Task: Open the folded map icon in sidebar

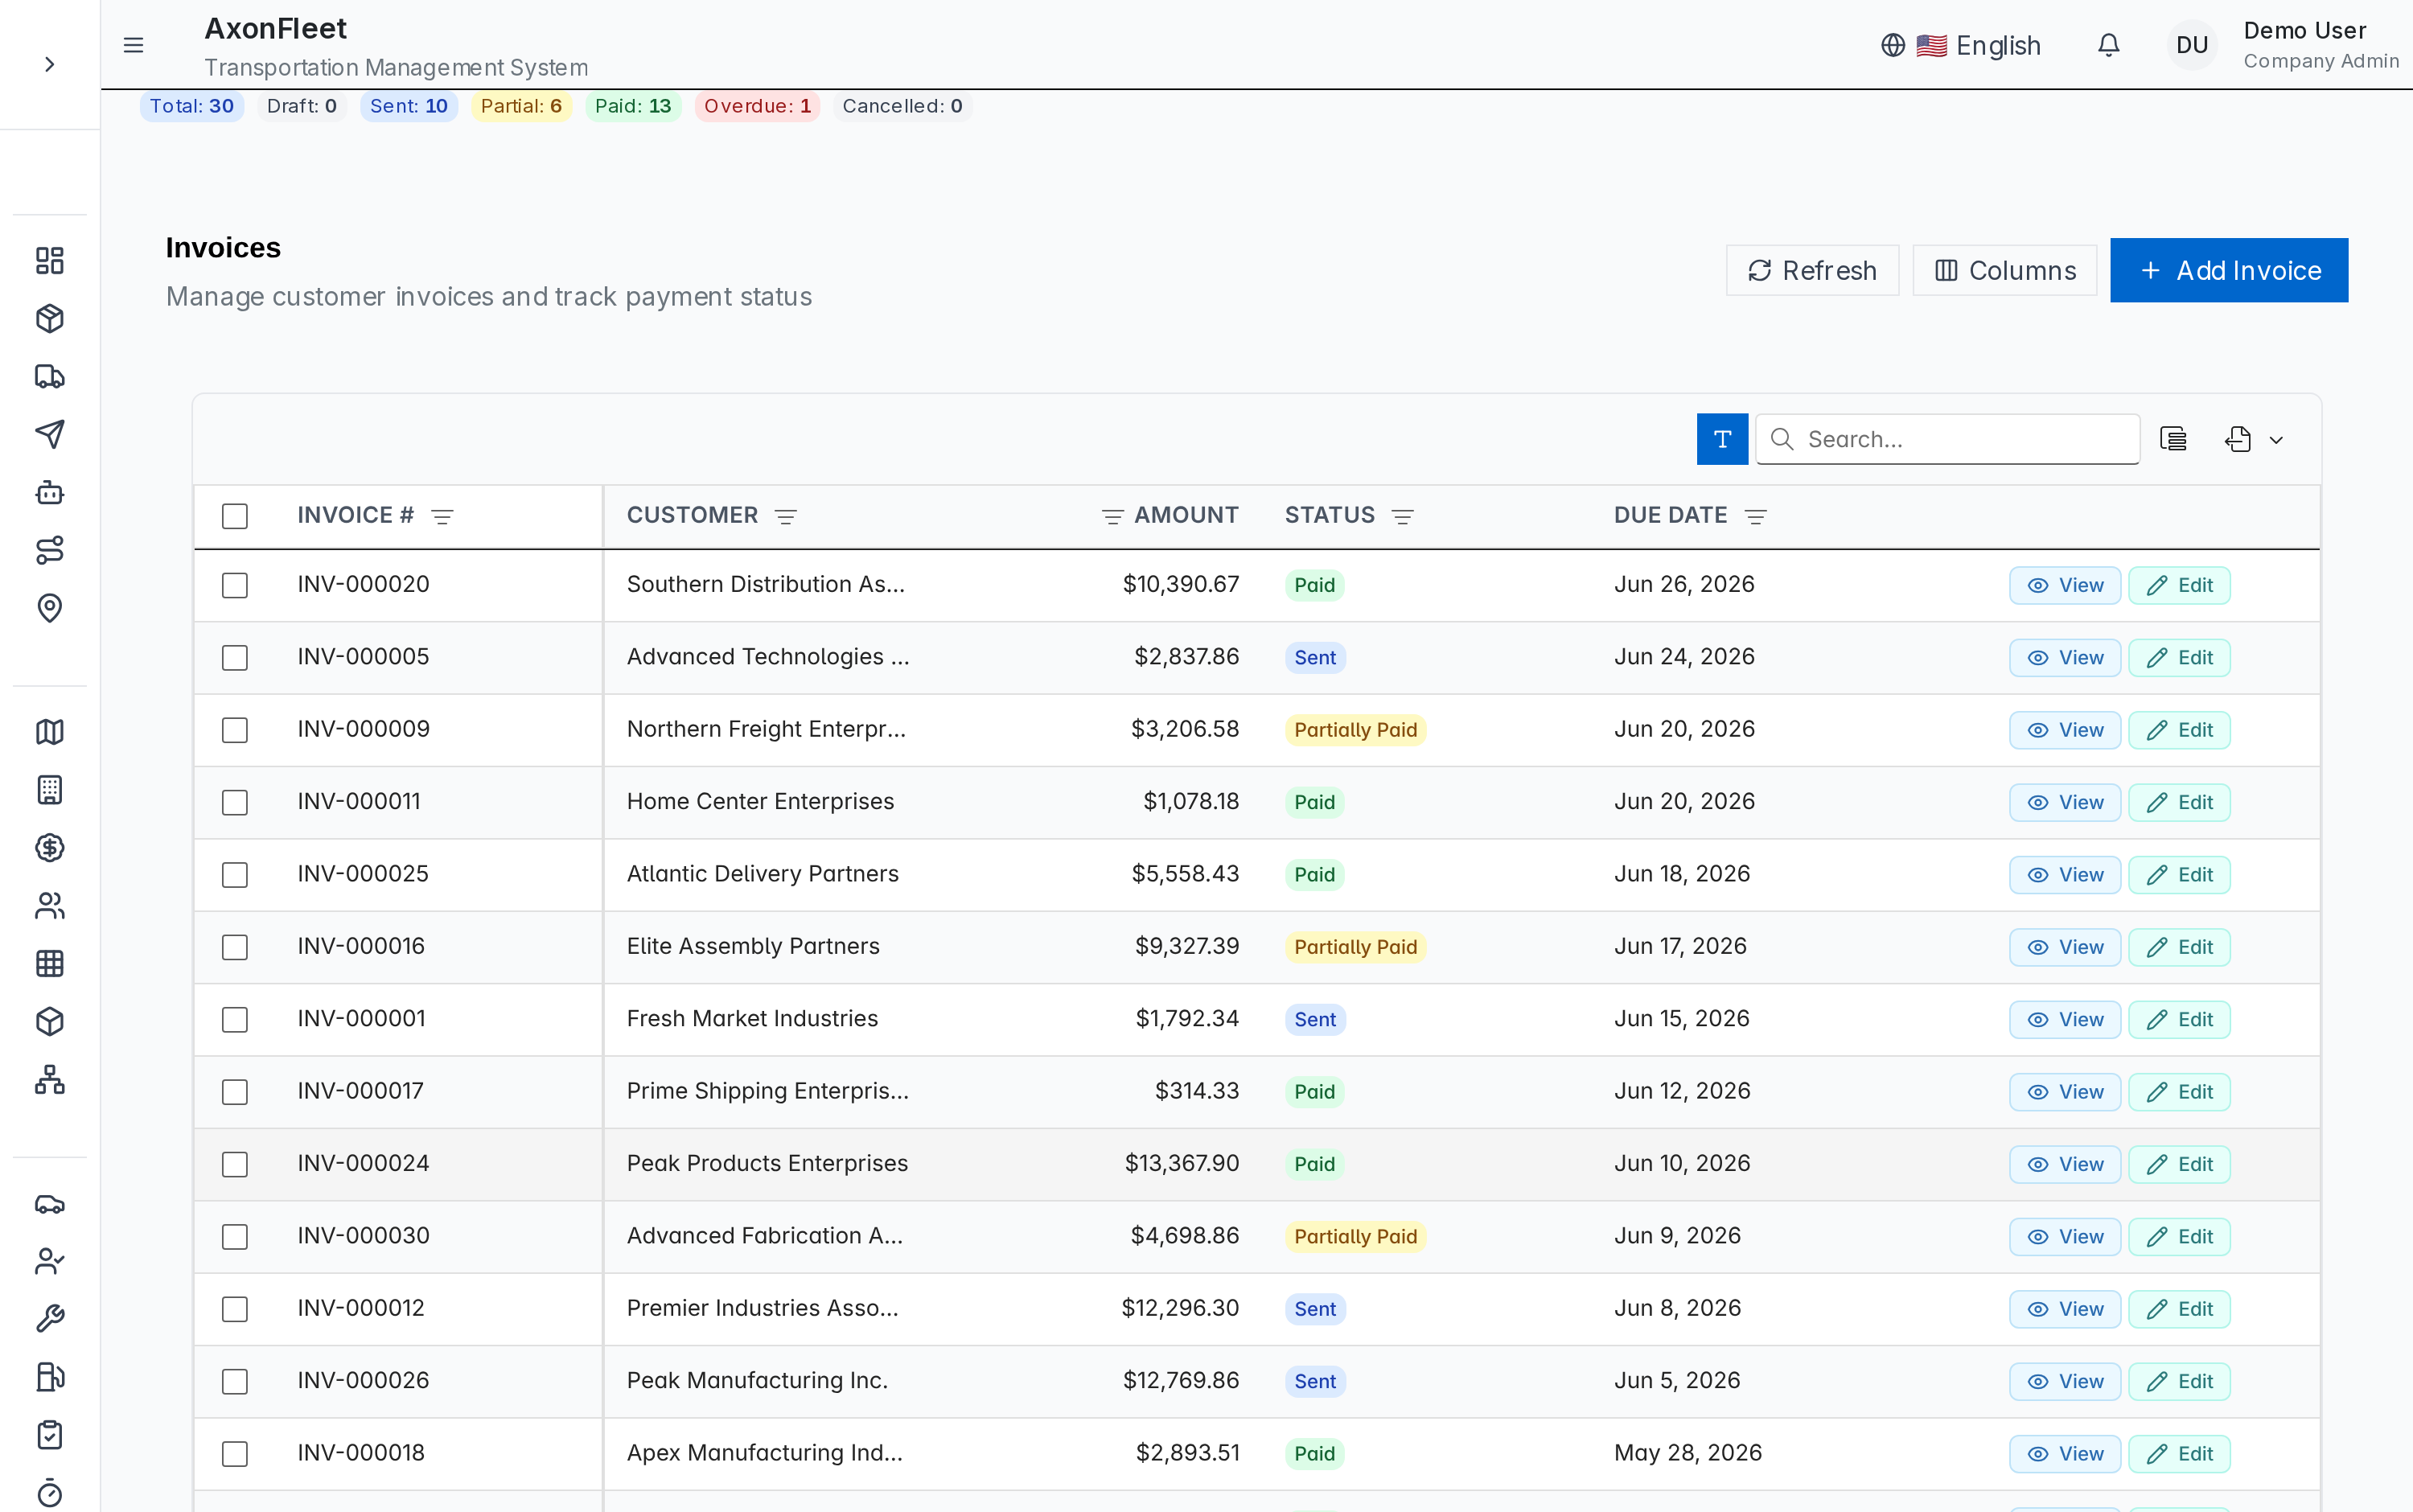Action: pyautogui.click(x=50, y=732)
